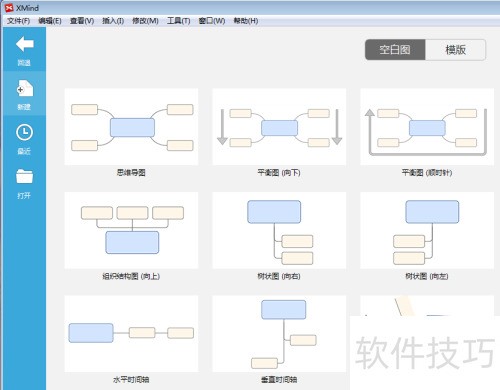
Task: Choose the 树状图 (向右) thumbnail
Action: pyautogui.click(x=279, y=230)
